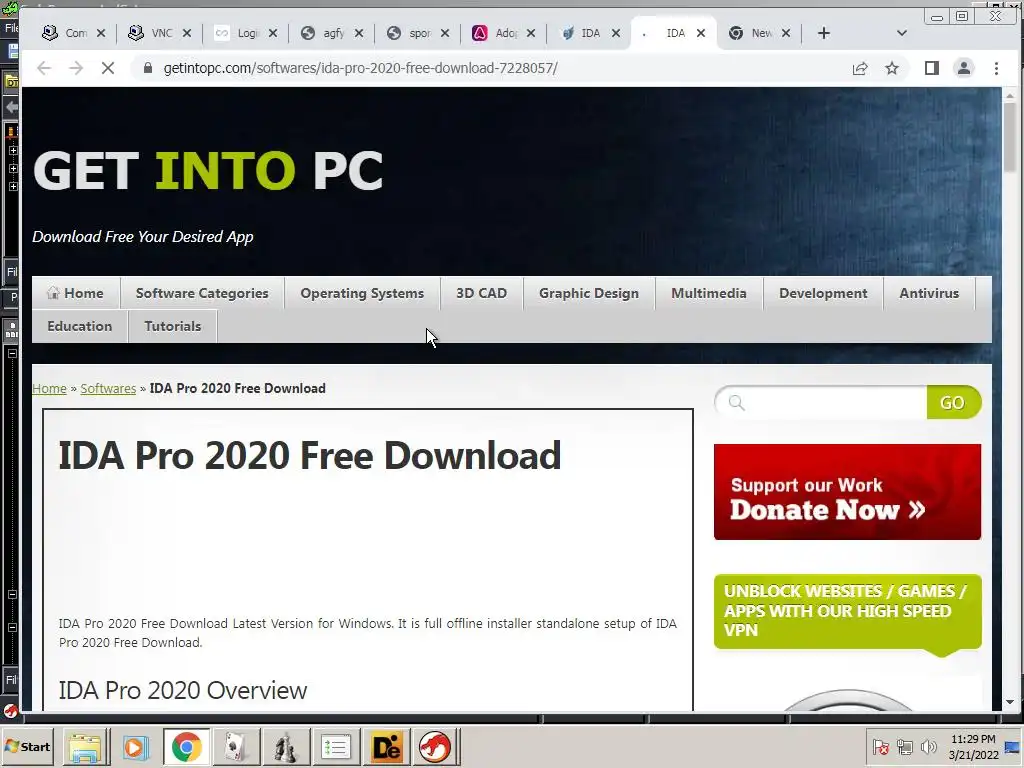This screenshot has height=768, width=1024.
Task: Open the Windows Start menu
Action: click(27, 746)
